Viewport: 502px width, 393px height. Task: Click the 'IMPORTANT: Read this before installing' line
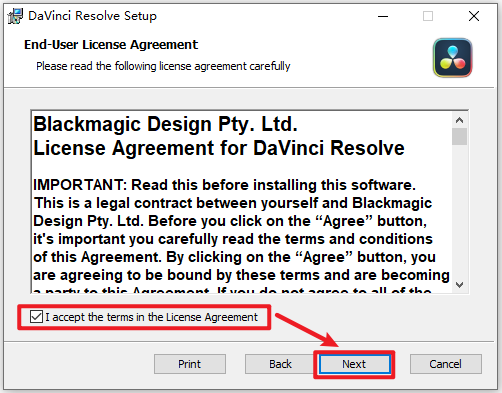click(x=224, y=185)
